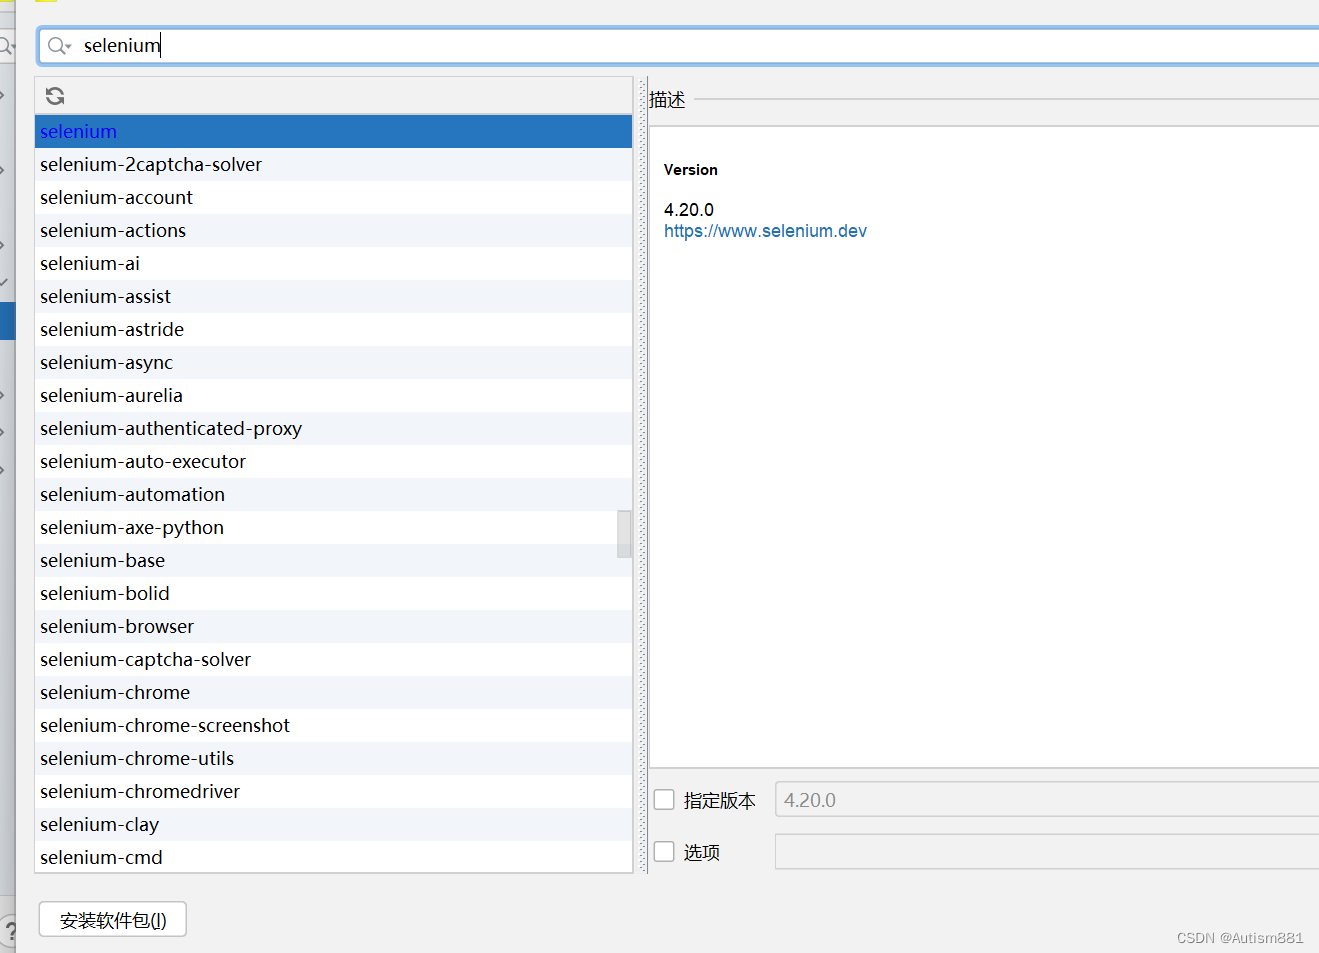Click the help question mark icon

coord(10,931)
